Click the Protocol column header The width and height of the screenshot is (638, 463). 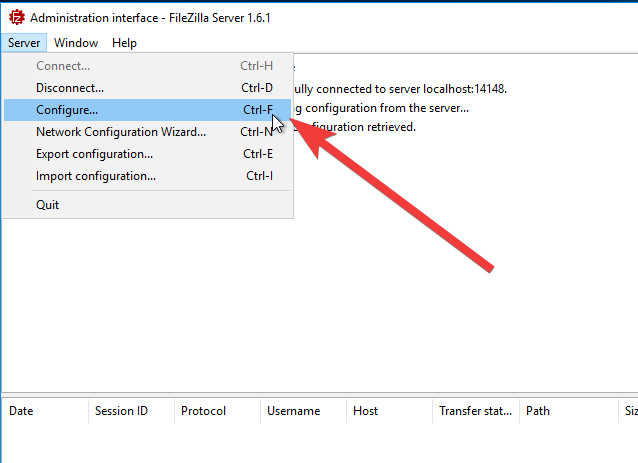click(204, 411)
